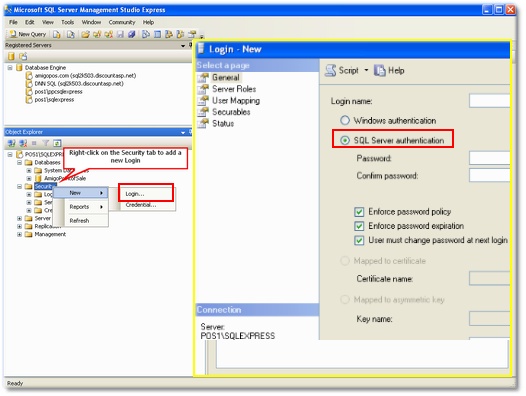This screenshot has width=526, height=396.
Task: Click the Summary window toolbar icon
Action: (157, 34)
